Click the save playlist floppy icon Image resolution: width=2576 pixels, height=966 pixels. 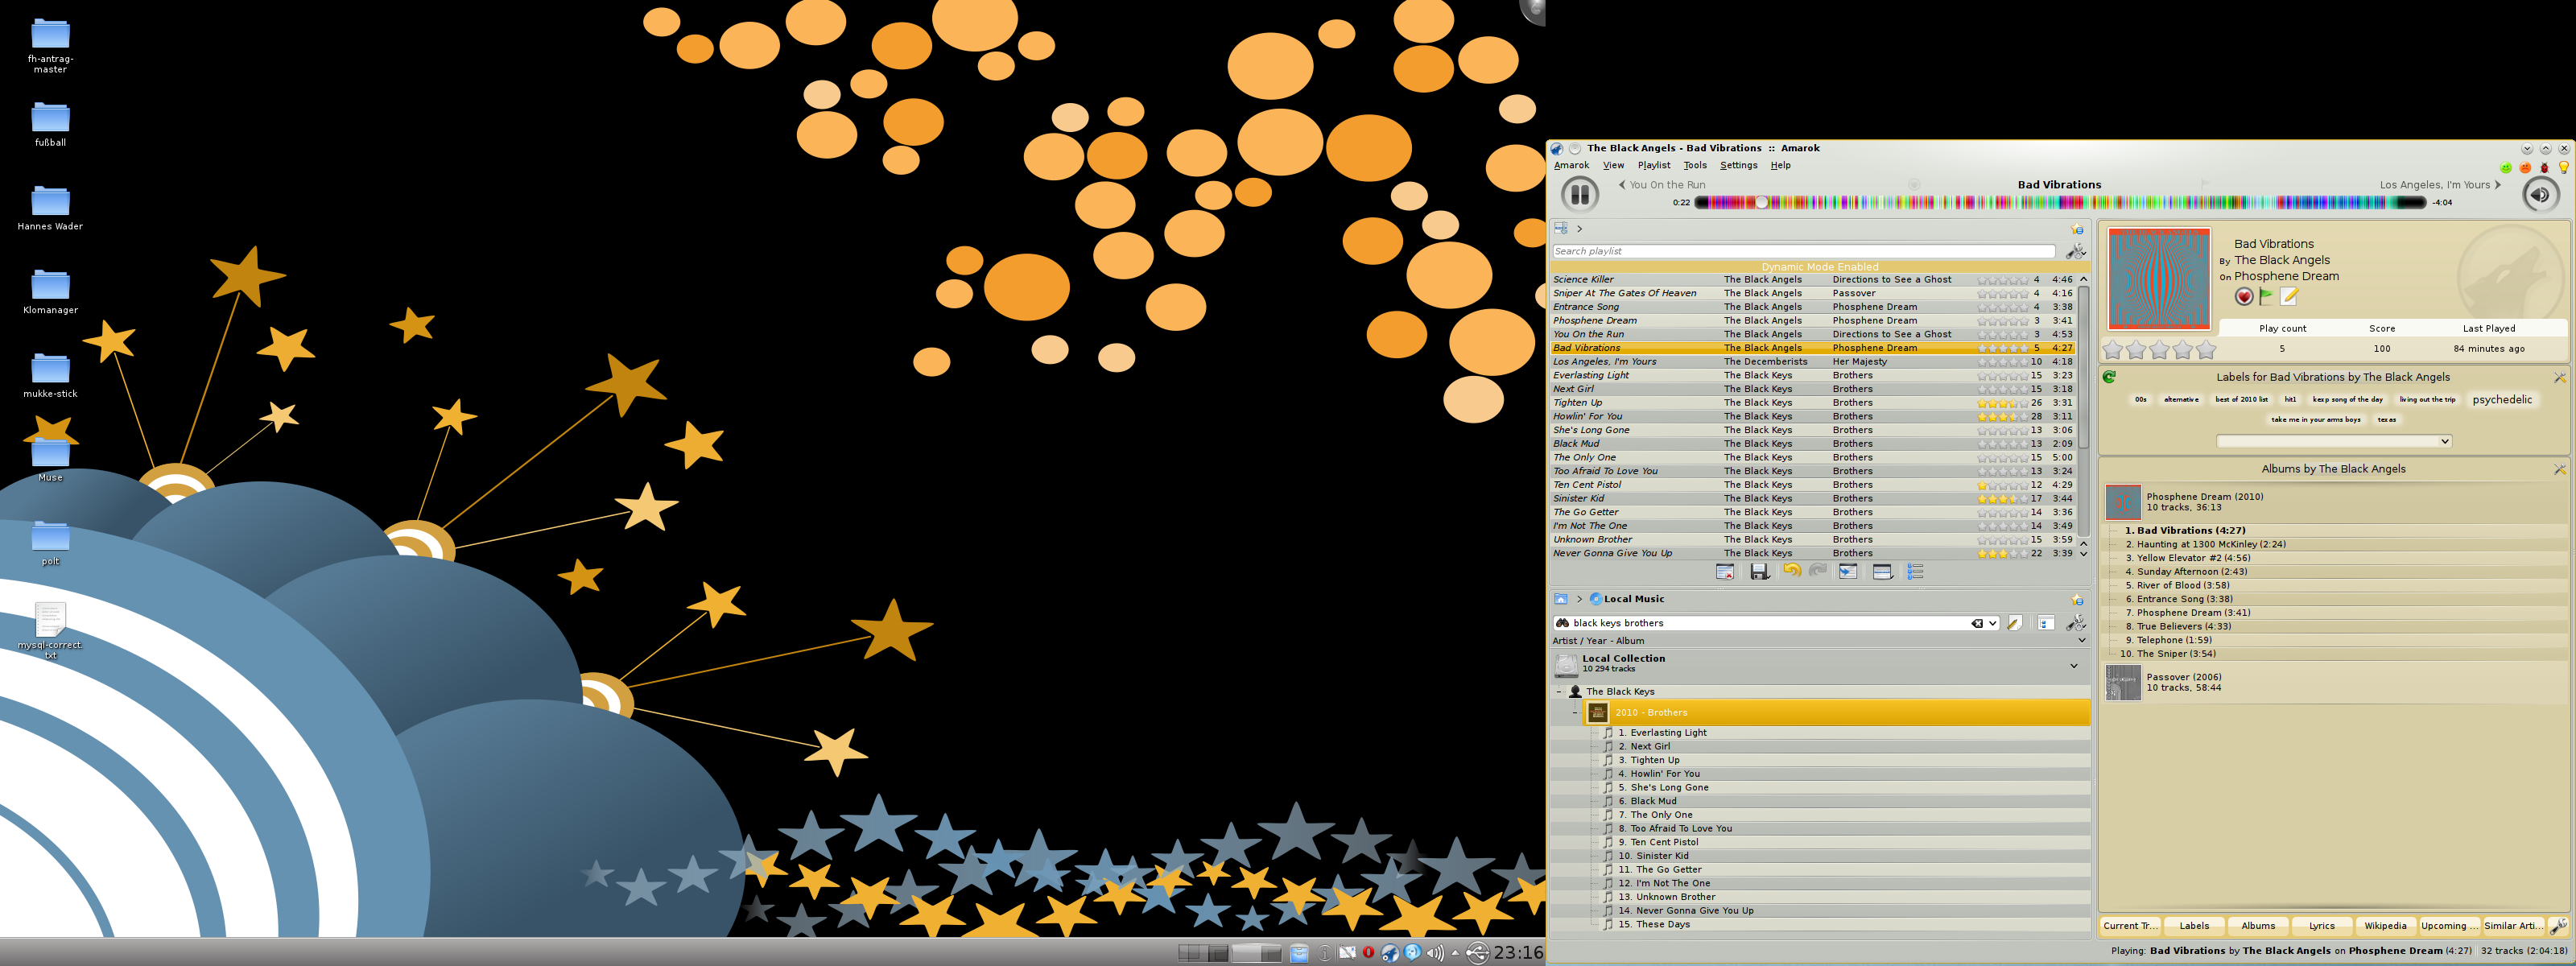tap(1759, 572)
